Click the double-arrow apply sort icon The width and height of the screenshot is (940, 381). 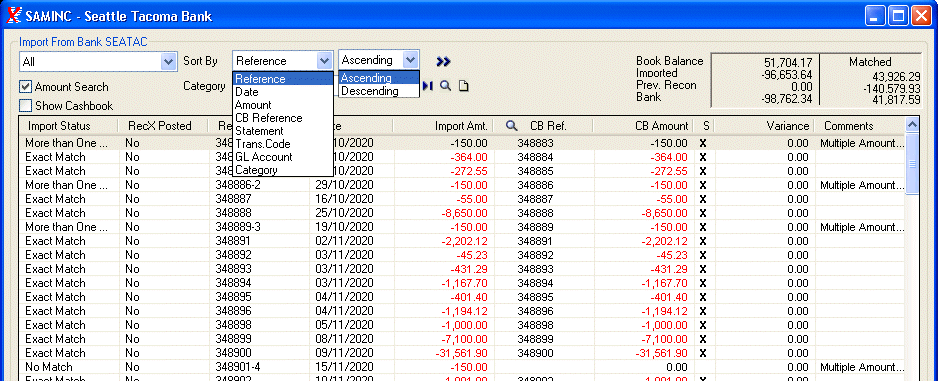[x=443, y=61]
